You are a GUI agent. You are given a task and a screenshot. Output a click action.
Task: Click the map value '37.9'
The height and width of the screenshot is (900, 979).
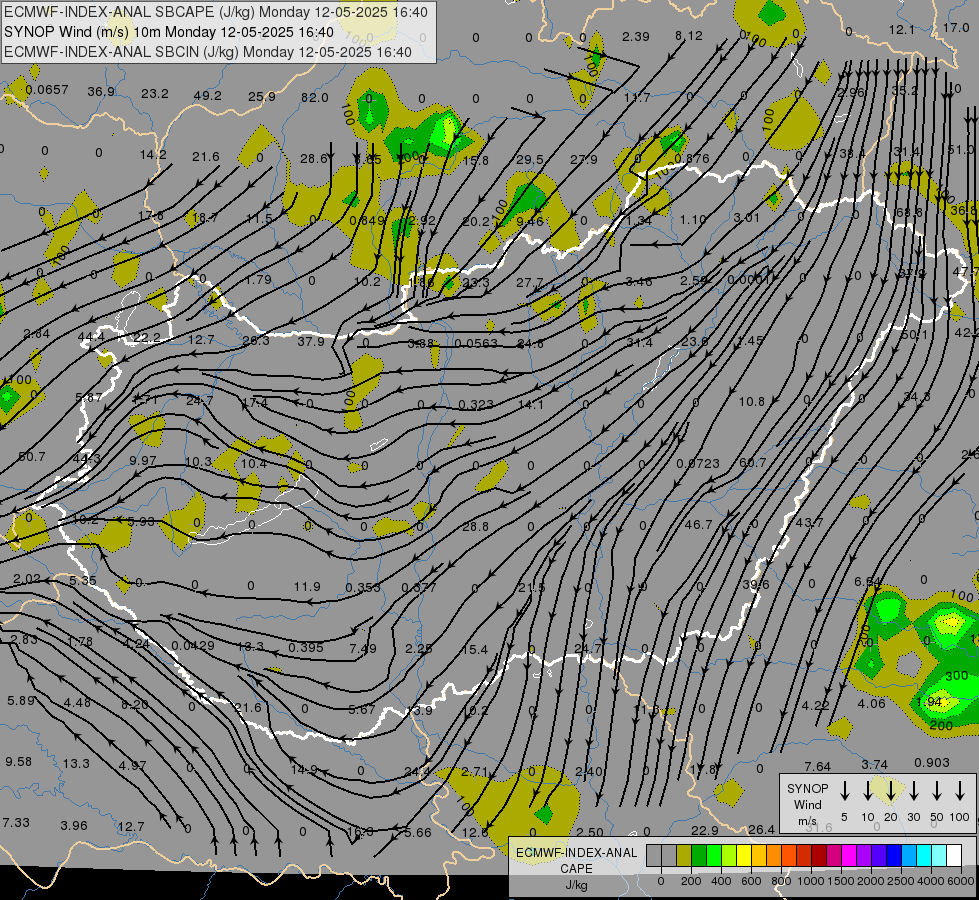click(311, 341)
